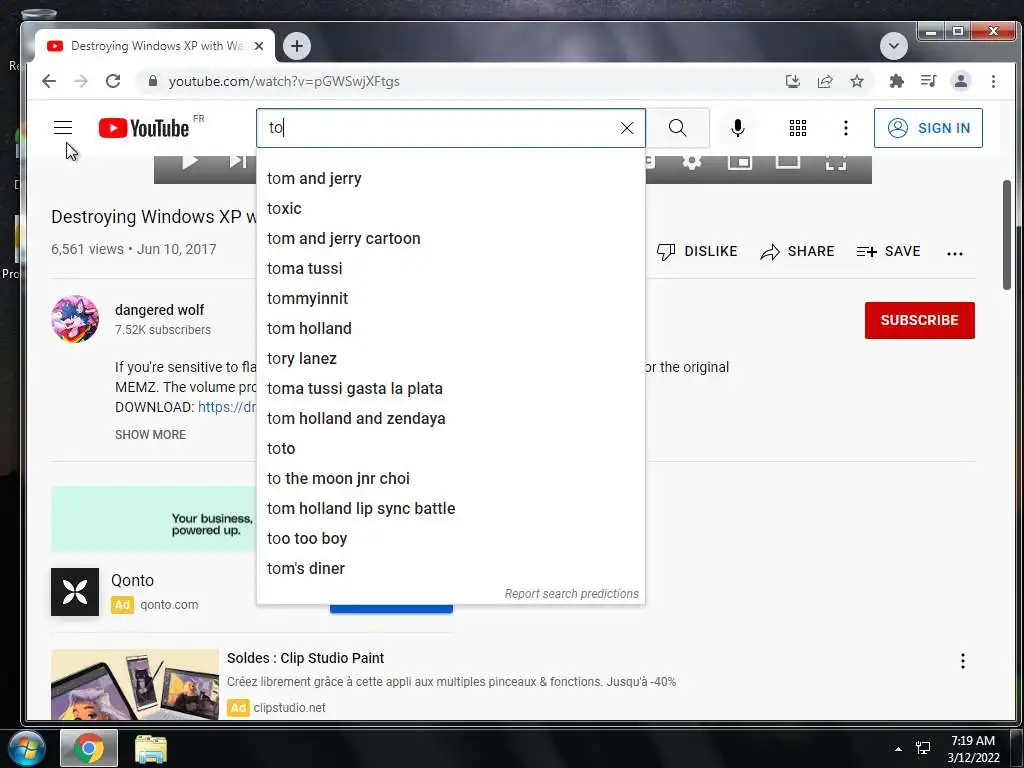
Task: Choose 'tom holland and zendaya' suggestion
Action: [x=451, y=419]
